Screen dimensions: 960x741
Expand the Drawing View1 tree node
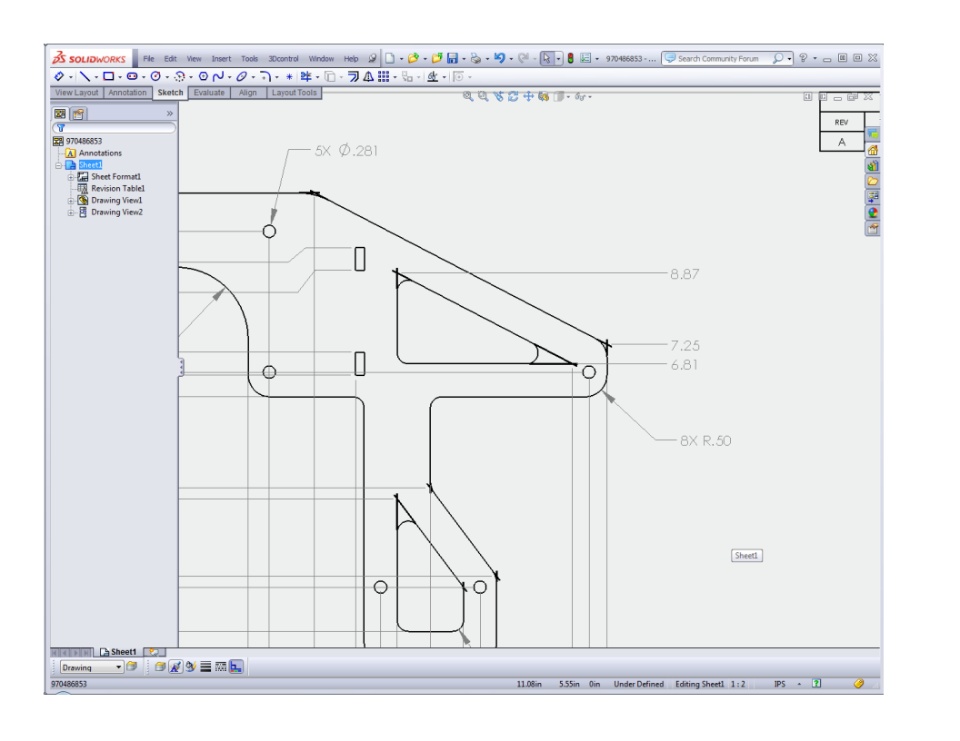pos(70,200)
